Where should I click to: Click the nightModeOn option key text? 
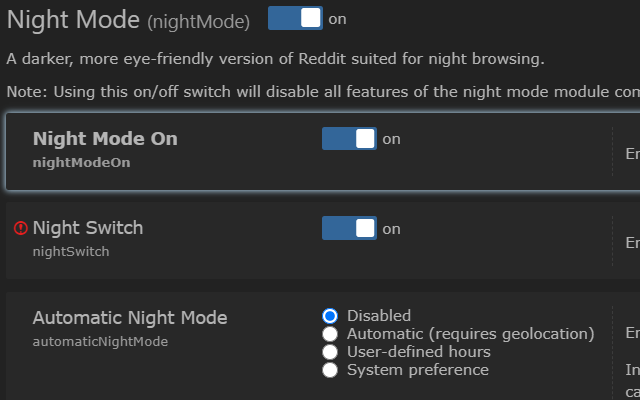(x=81, y=160)
